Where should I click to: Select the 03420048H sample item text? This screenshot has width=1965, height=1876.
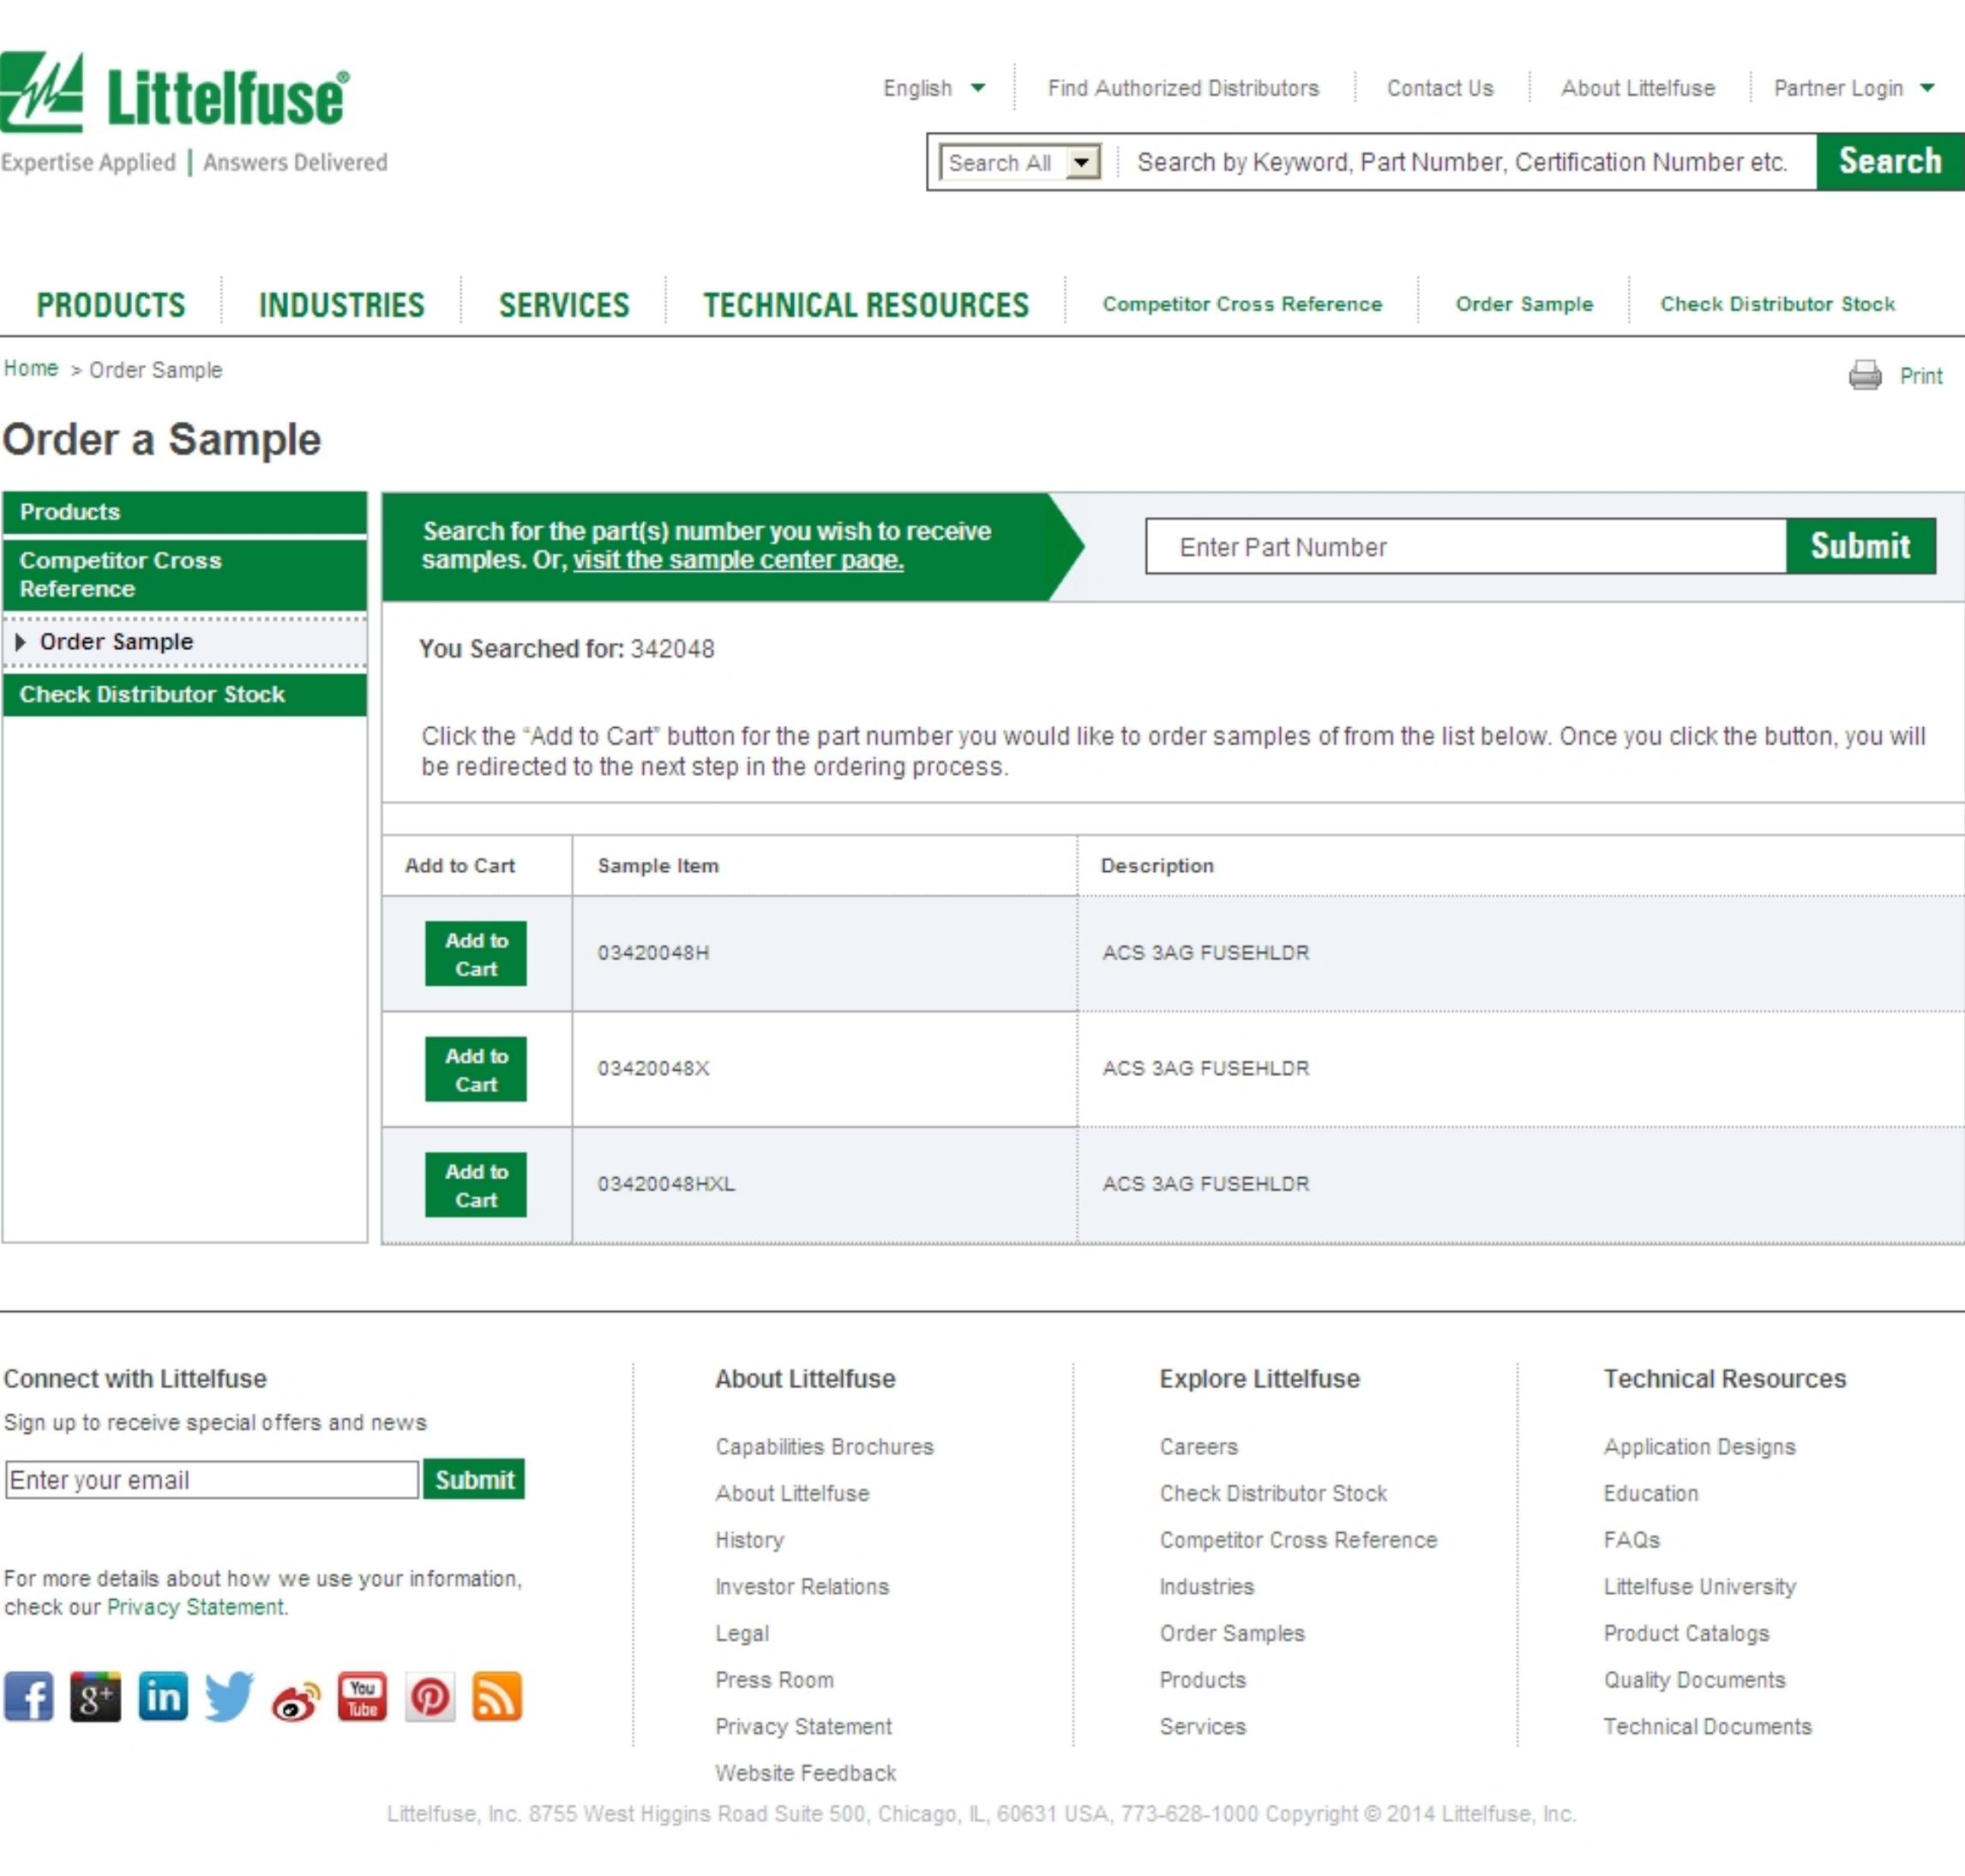pos(653,953)
